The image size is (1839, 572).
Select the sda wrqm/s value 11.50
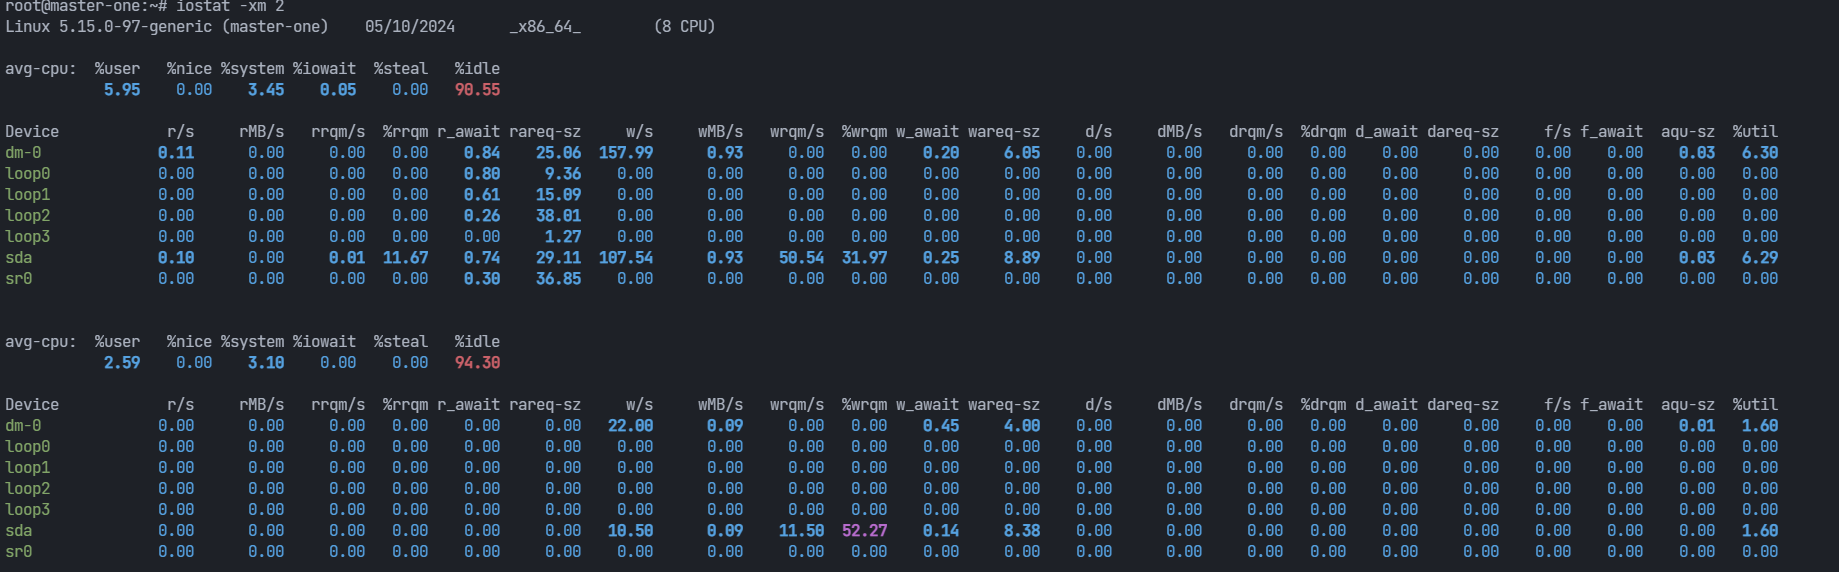pyautogui.click(x=802, y=531)
